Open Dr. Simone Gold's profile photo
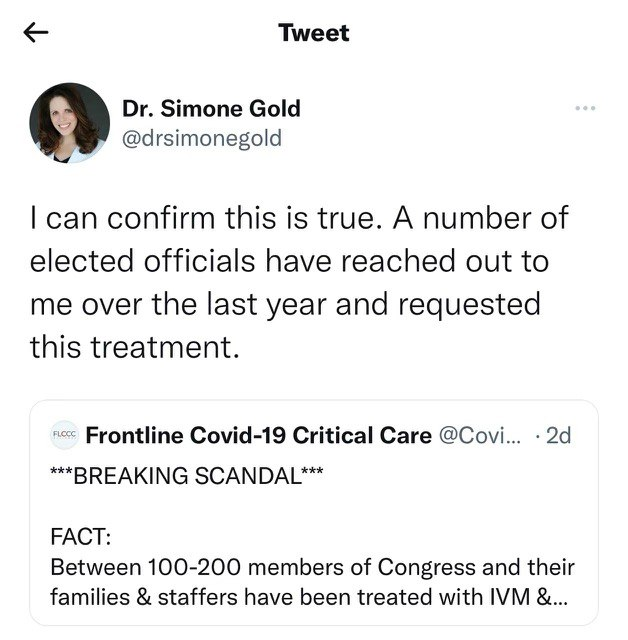Image resolution: width=628 pixels, height=640 pixels. point(70,121)
